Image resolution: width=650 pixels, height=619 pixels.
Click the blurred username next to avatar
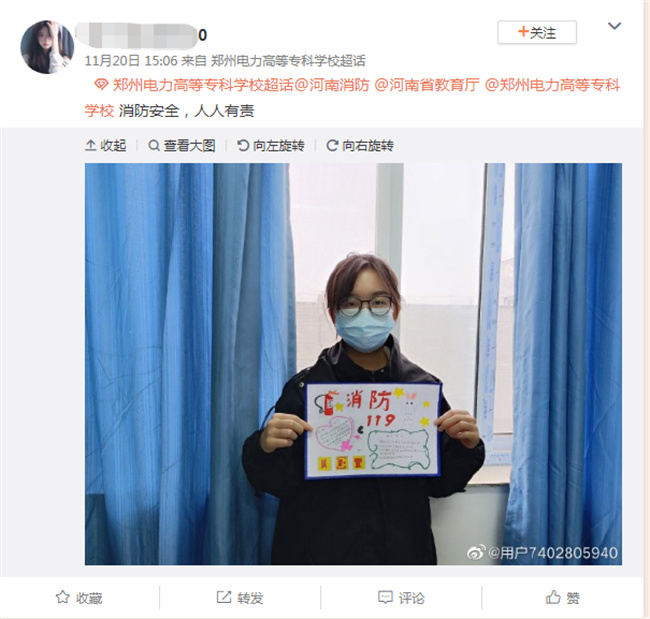pyautogui.click(x=141, y=36)
